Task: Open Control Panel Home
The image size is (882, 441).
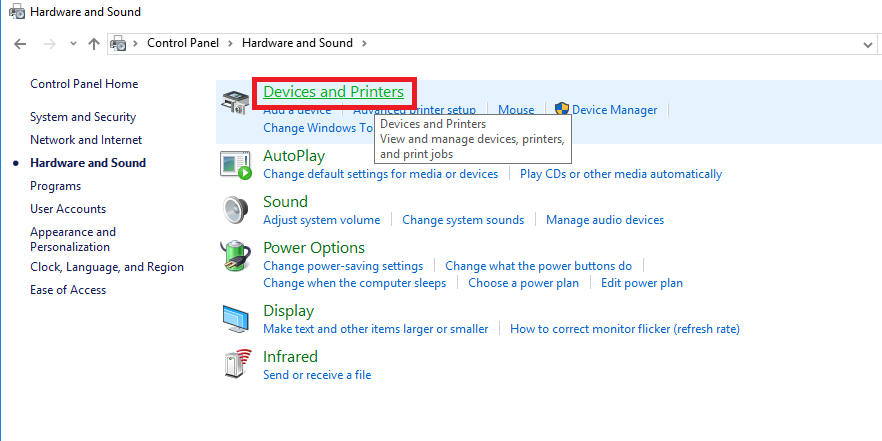Action: (84, 84)
